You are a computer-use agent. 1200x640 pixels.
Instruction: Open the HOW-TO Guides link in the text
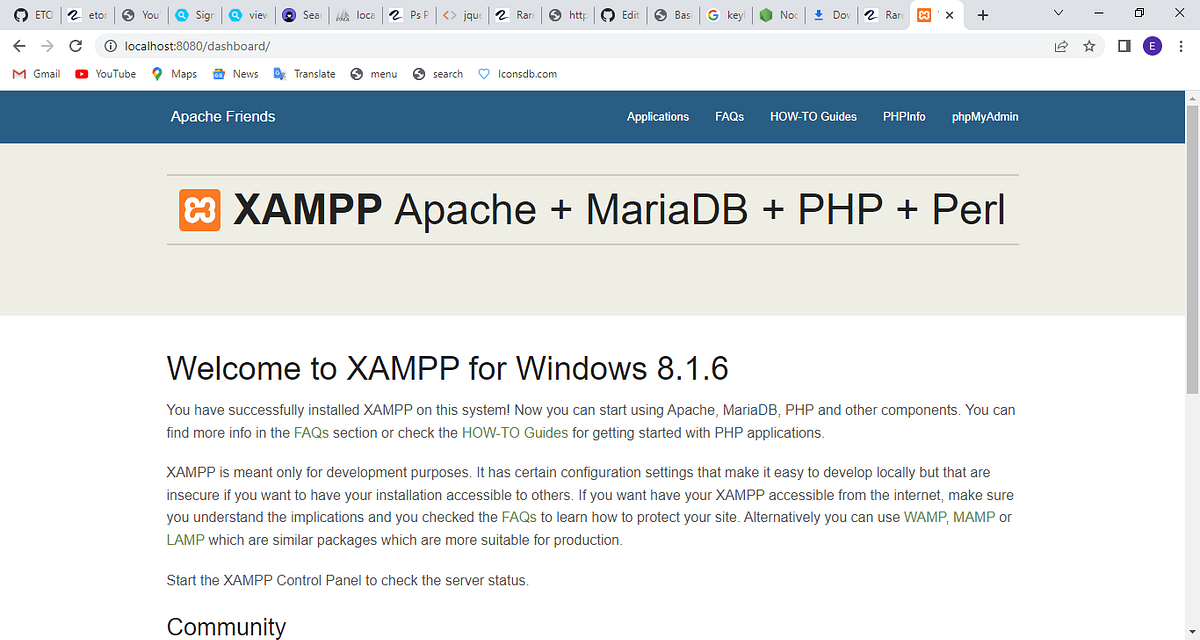pos(515,432)
